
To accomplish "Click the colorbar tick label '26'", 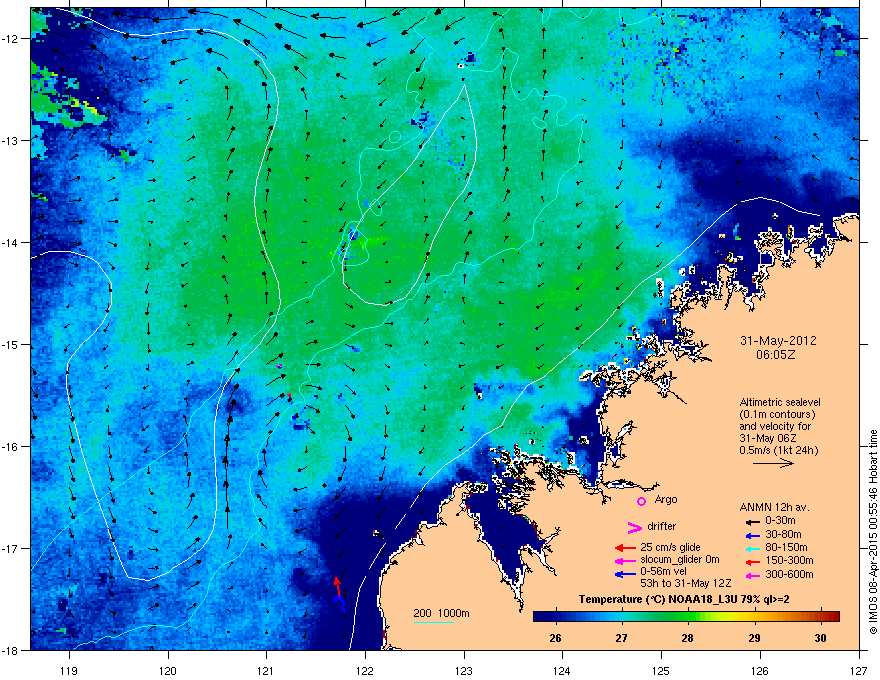I will [555, 638].
